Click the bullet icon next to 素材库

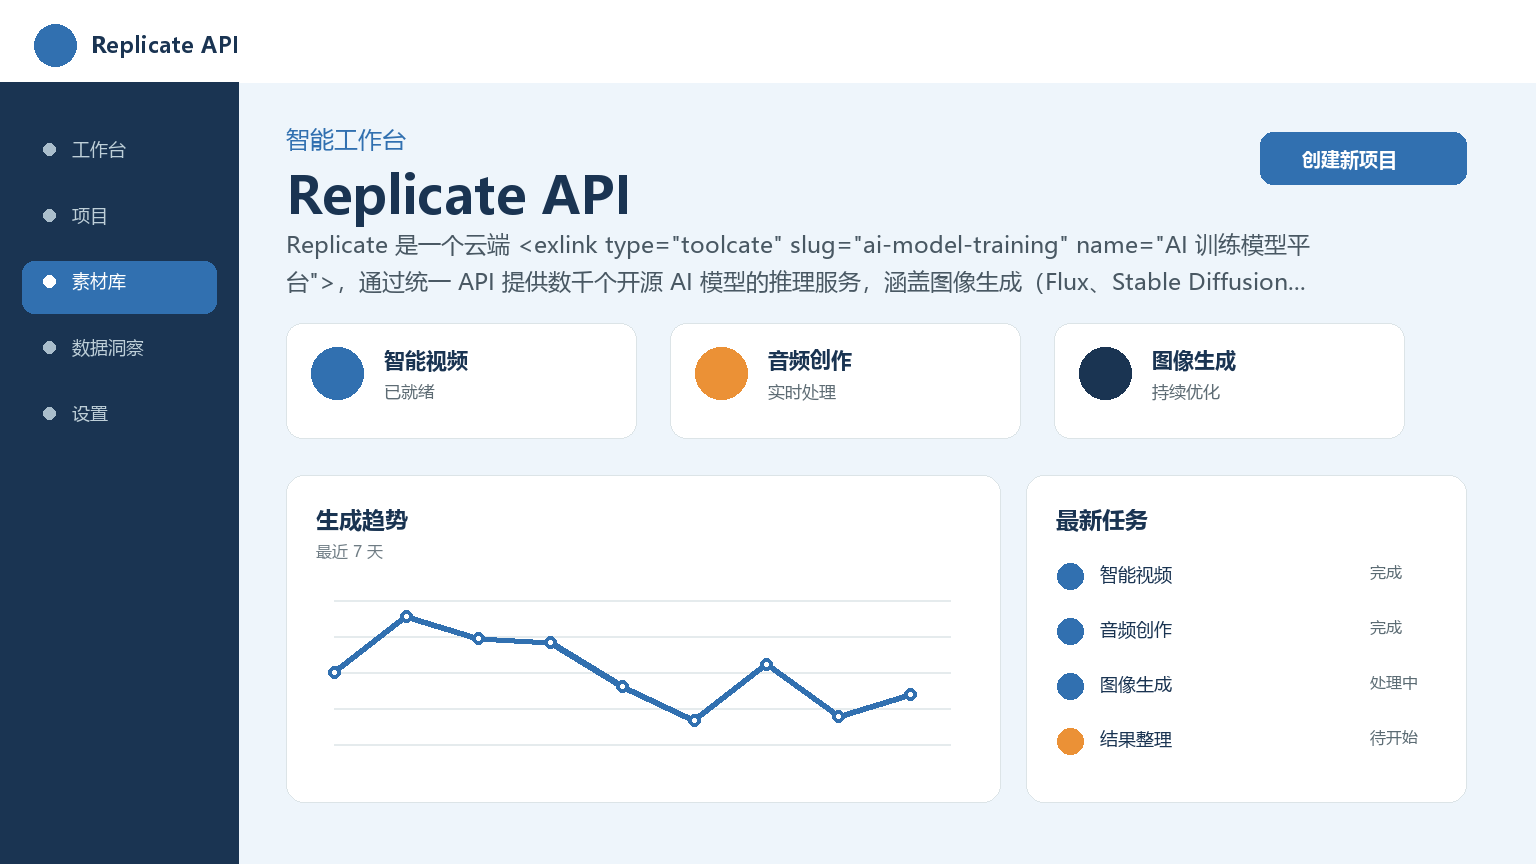tap(50, 282)
